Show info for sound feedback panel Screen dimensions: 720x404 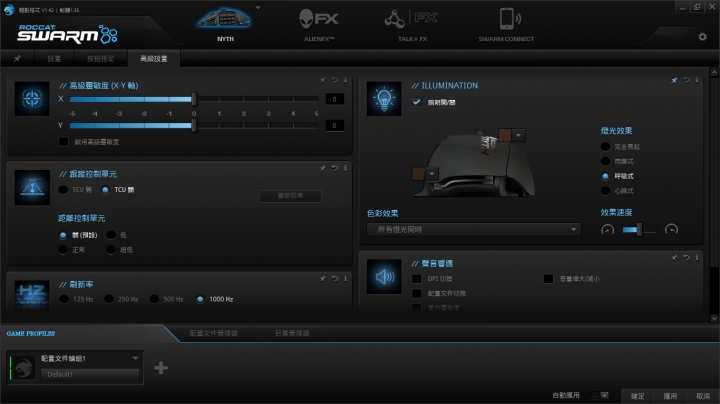697,258
